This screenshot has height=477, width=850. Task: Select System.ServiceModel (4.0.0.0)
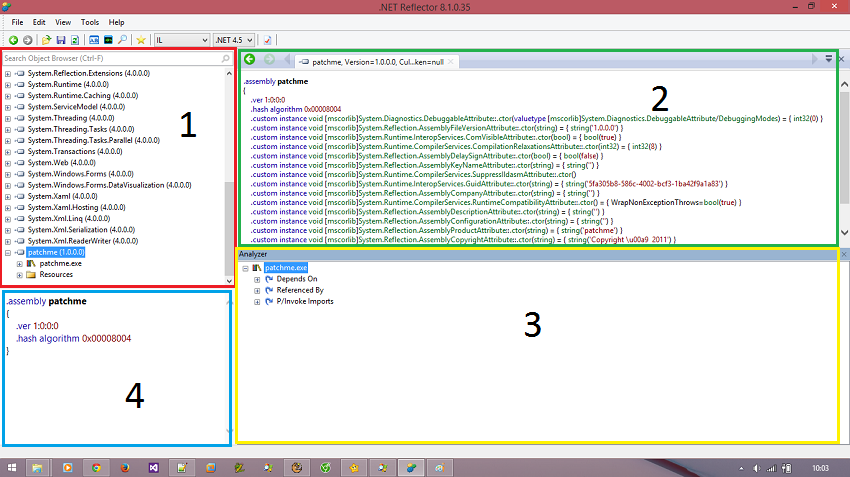pyautogui.click(x=76, y=107)
